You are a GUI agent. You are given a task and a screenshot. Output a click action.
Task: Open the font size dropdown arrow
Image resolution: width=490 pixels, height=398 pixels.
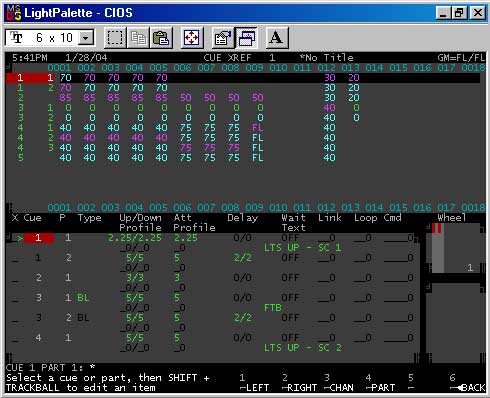click(x=86, y=38)
